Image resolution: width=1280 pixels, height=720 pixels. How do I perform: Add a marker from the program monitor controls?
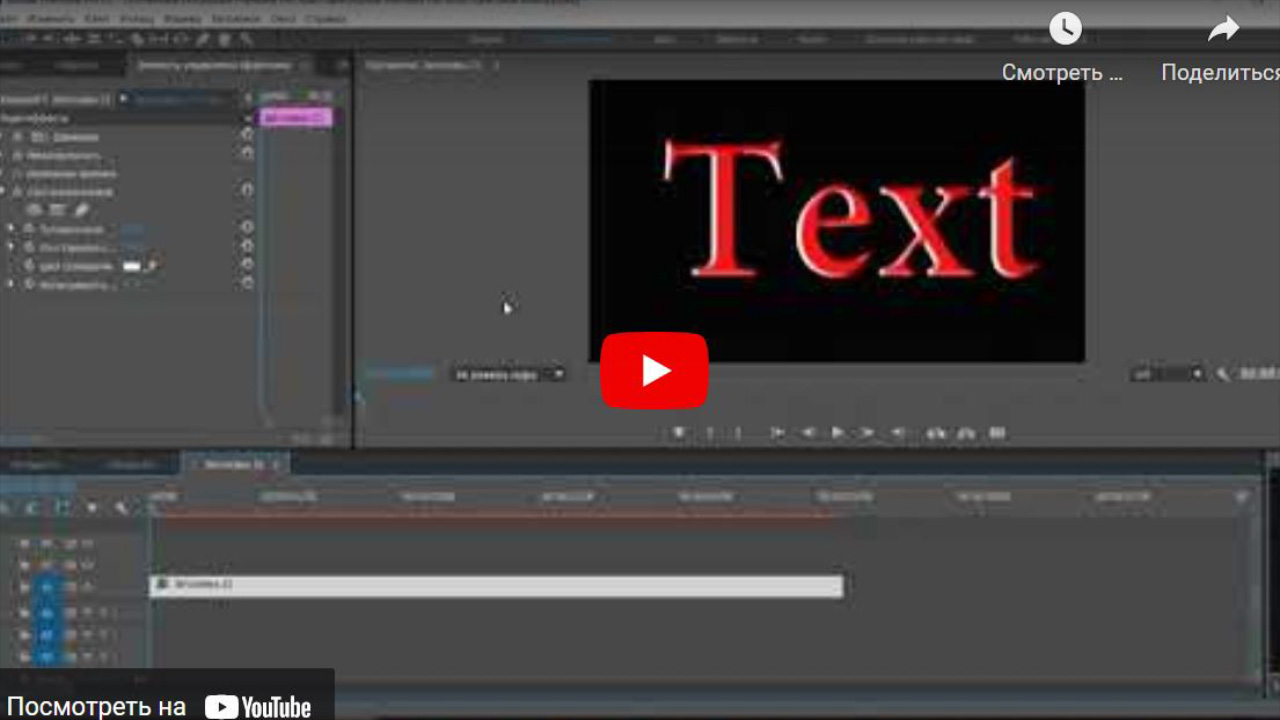(x=679, y=432)
